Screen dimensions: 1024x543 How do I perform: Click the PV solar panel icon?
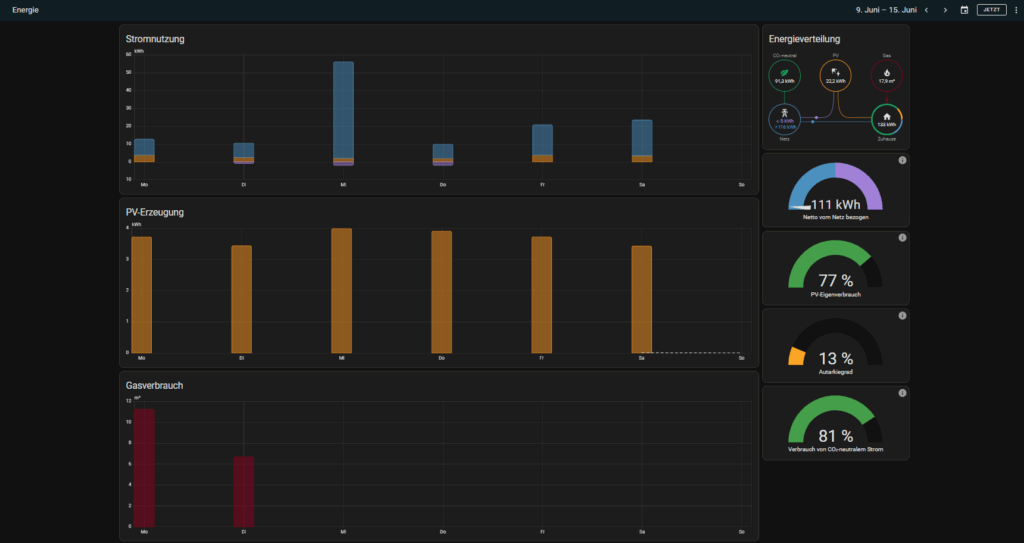[835, 72]
